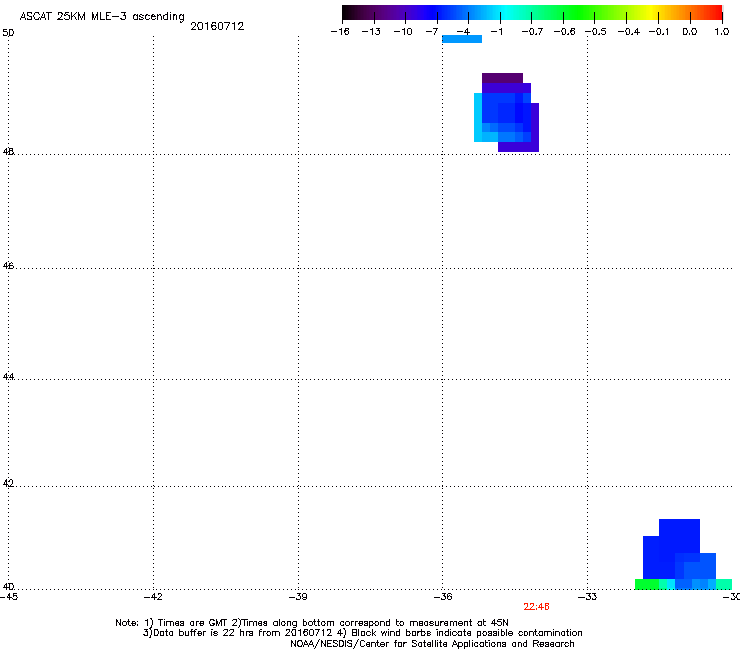
Task: Click the cyan section of the color bar
Action: point(503,12)
